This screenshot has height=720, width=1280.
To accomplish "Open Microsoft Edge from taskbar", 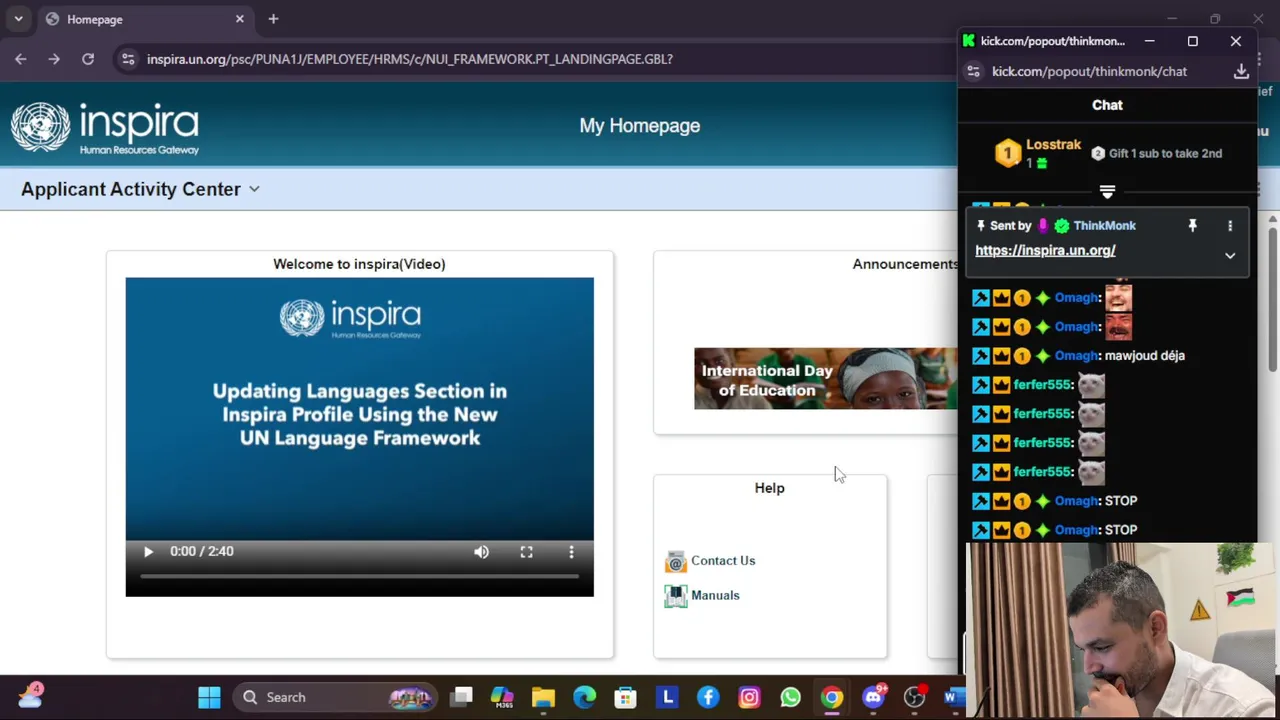I will tap(584, 697).
